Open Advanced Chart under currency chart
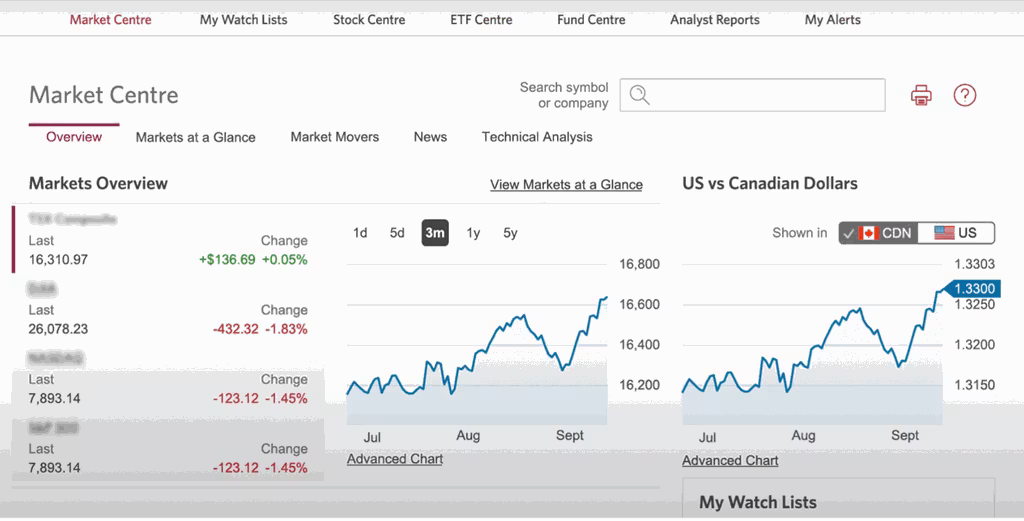Image resolution: width=1024 pixels, height=521 pixels. point(730,460)
